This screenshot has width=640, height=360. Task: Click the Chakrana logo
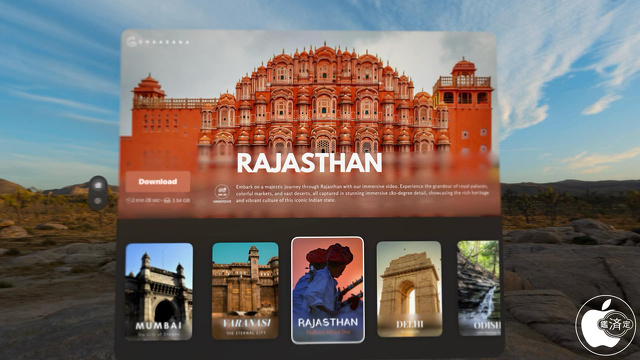[158, 42]
